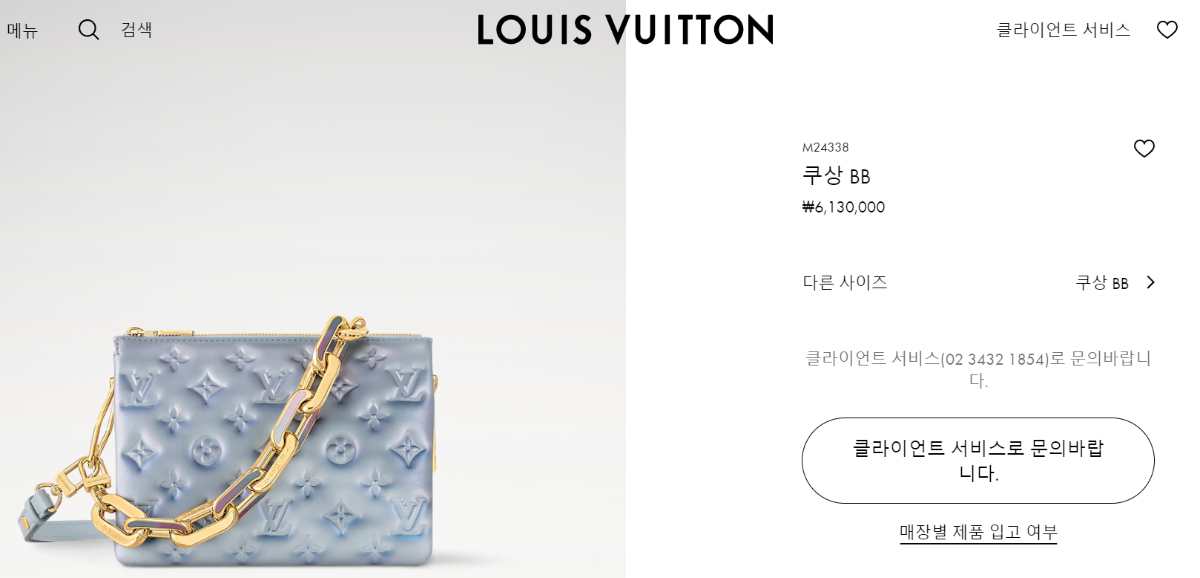The height and width of the screenshot is (578, 1200).
Task: Open 클라이언트 서비스 in the header
Action: [x=1063, y=30]
